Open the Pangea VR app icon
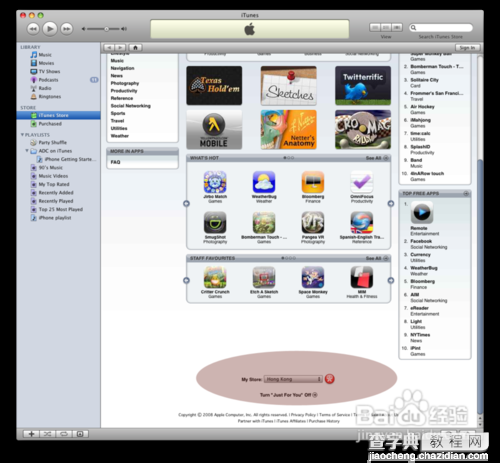 (313, 222)
